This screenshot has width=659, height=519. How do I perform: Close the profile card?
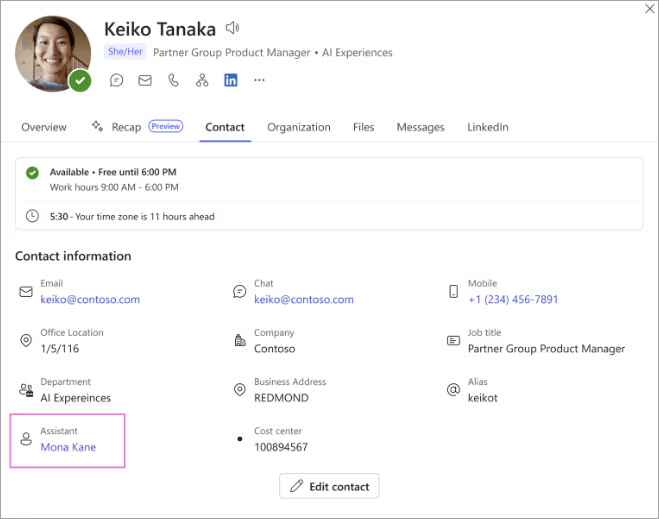tap(649, 9)
